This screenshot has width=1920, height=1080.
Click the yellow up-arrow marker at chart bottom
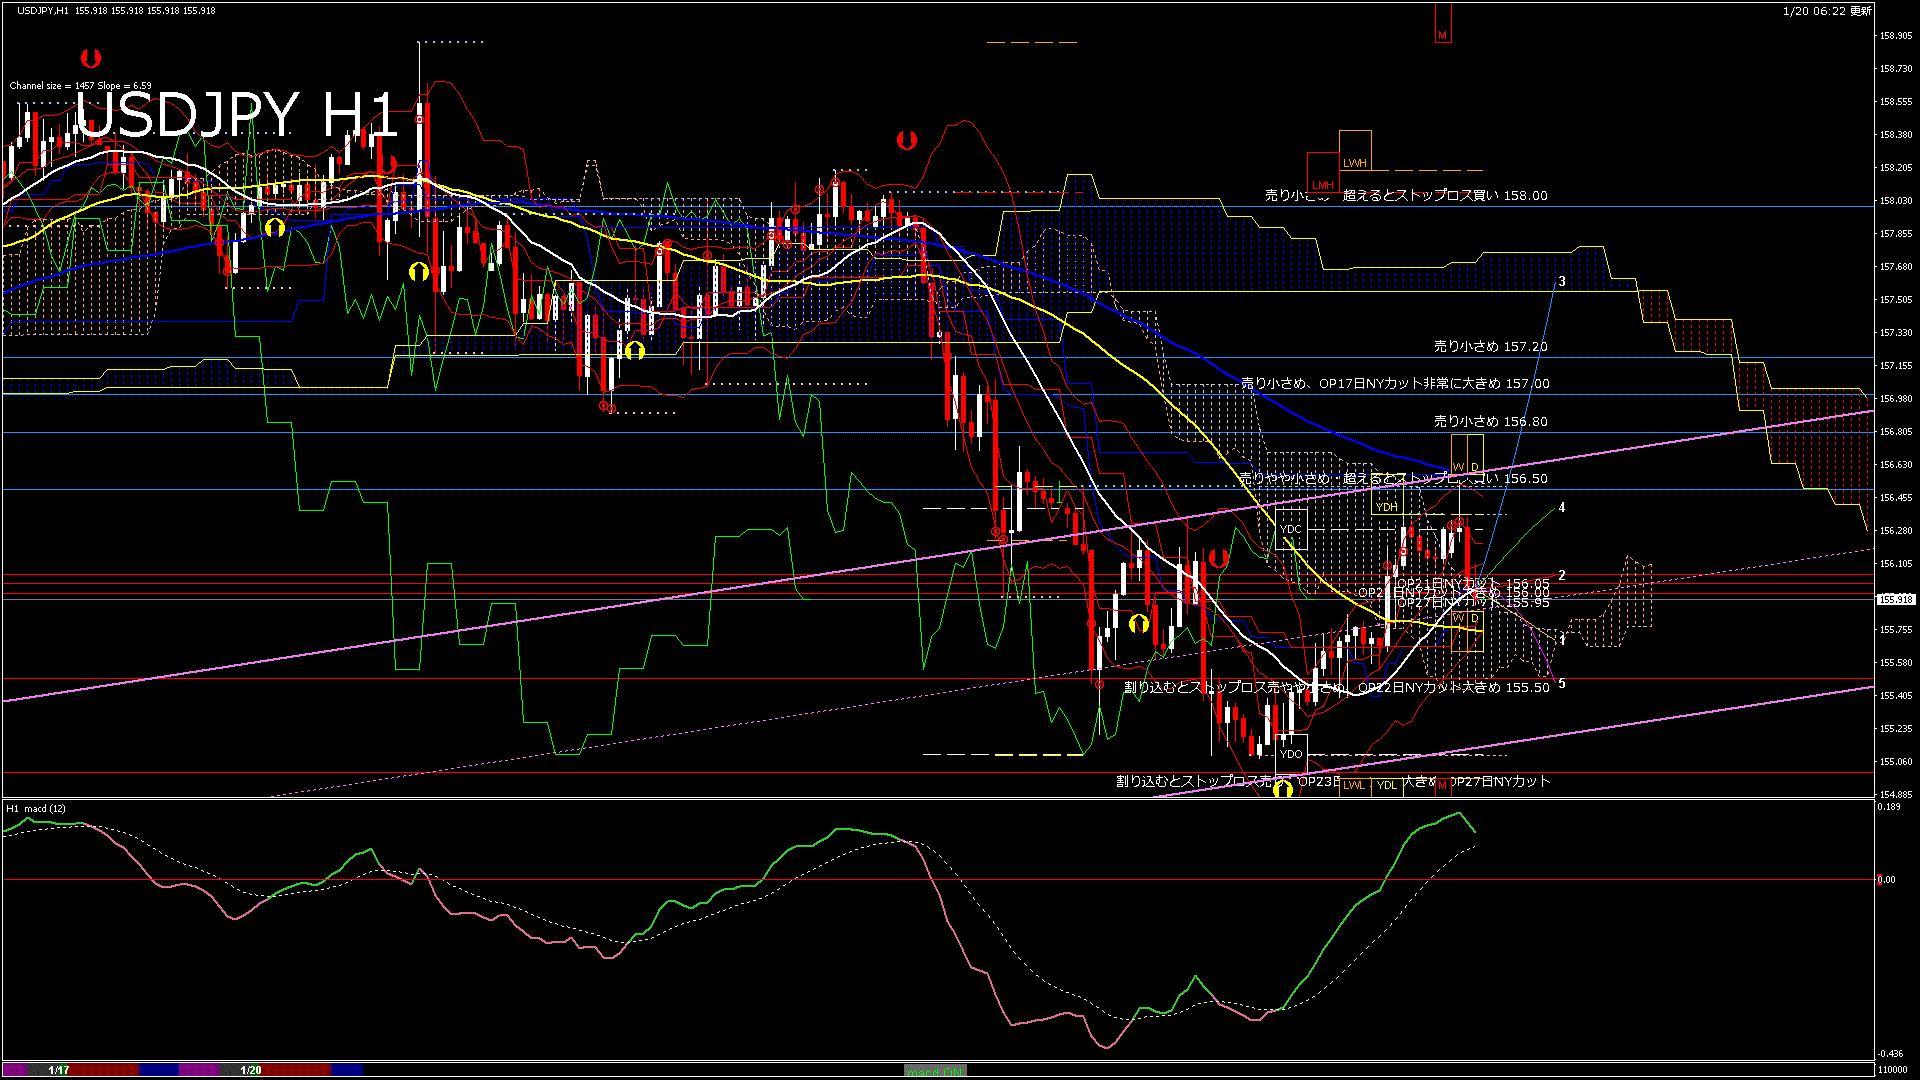(1283, 790)
